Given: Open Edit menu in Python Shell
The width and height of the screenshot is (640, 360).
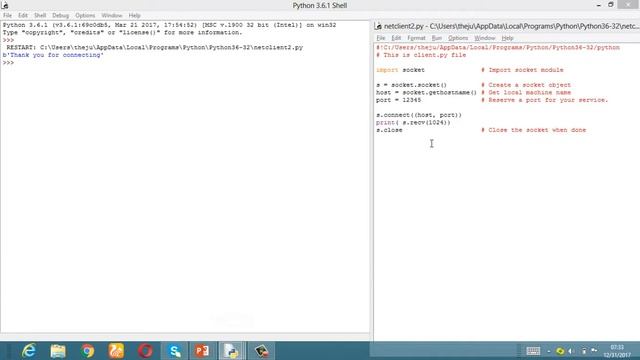Looking at the screenshot, I should click(23, 16).
